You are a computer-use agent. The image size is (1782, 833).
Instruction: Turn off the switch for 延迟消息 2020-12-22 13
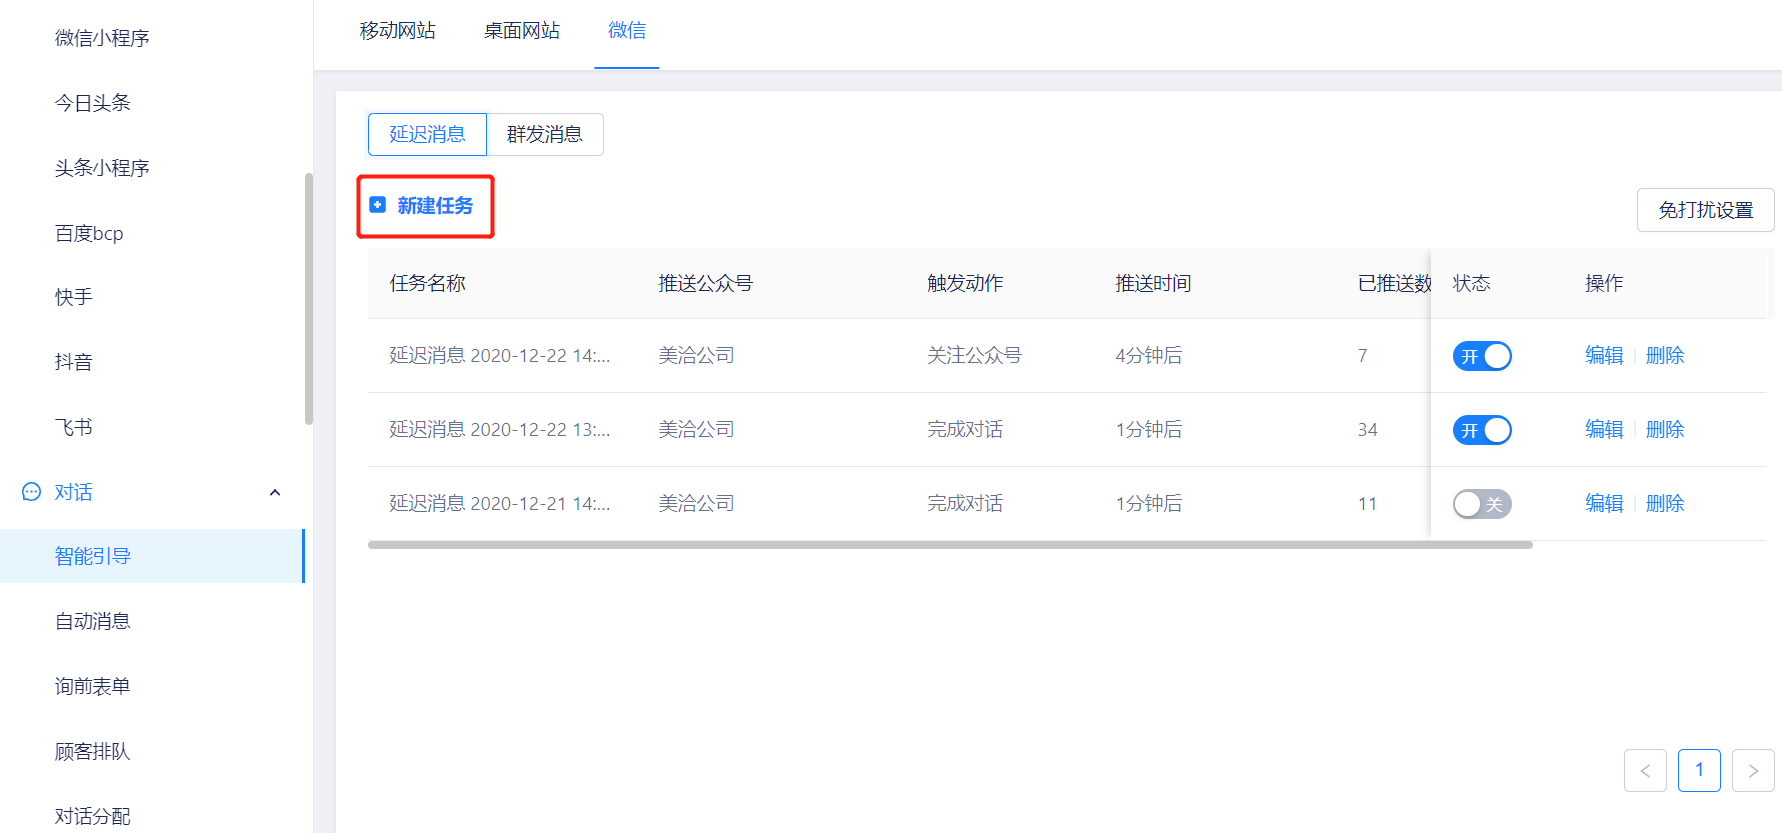[x=1481, y=430]
